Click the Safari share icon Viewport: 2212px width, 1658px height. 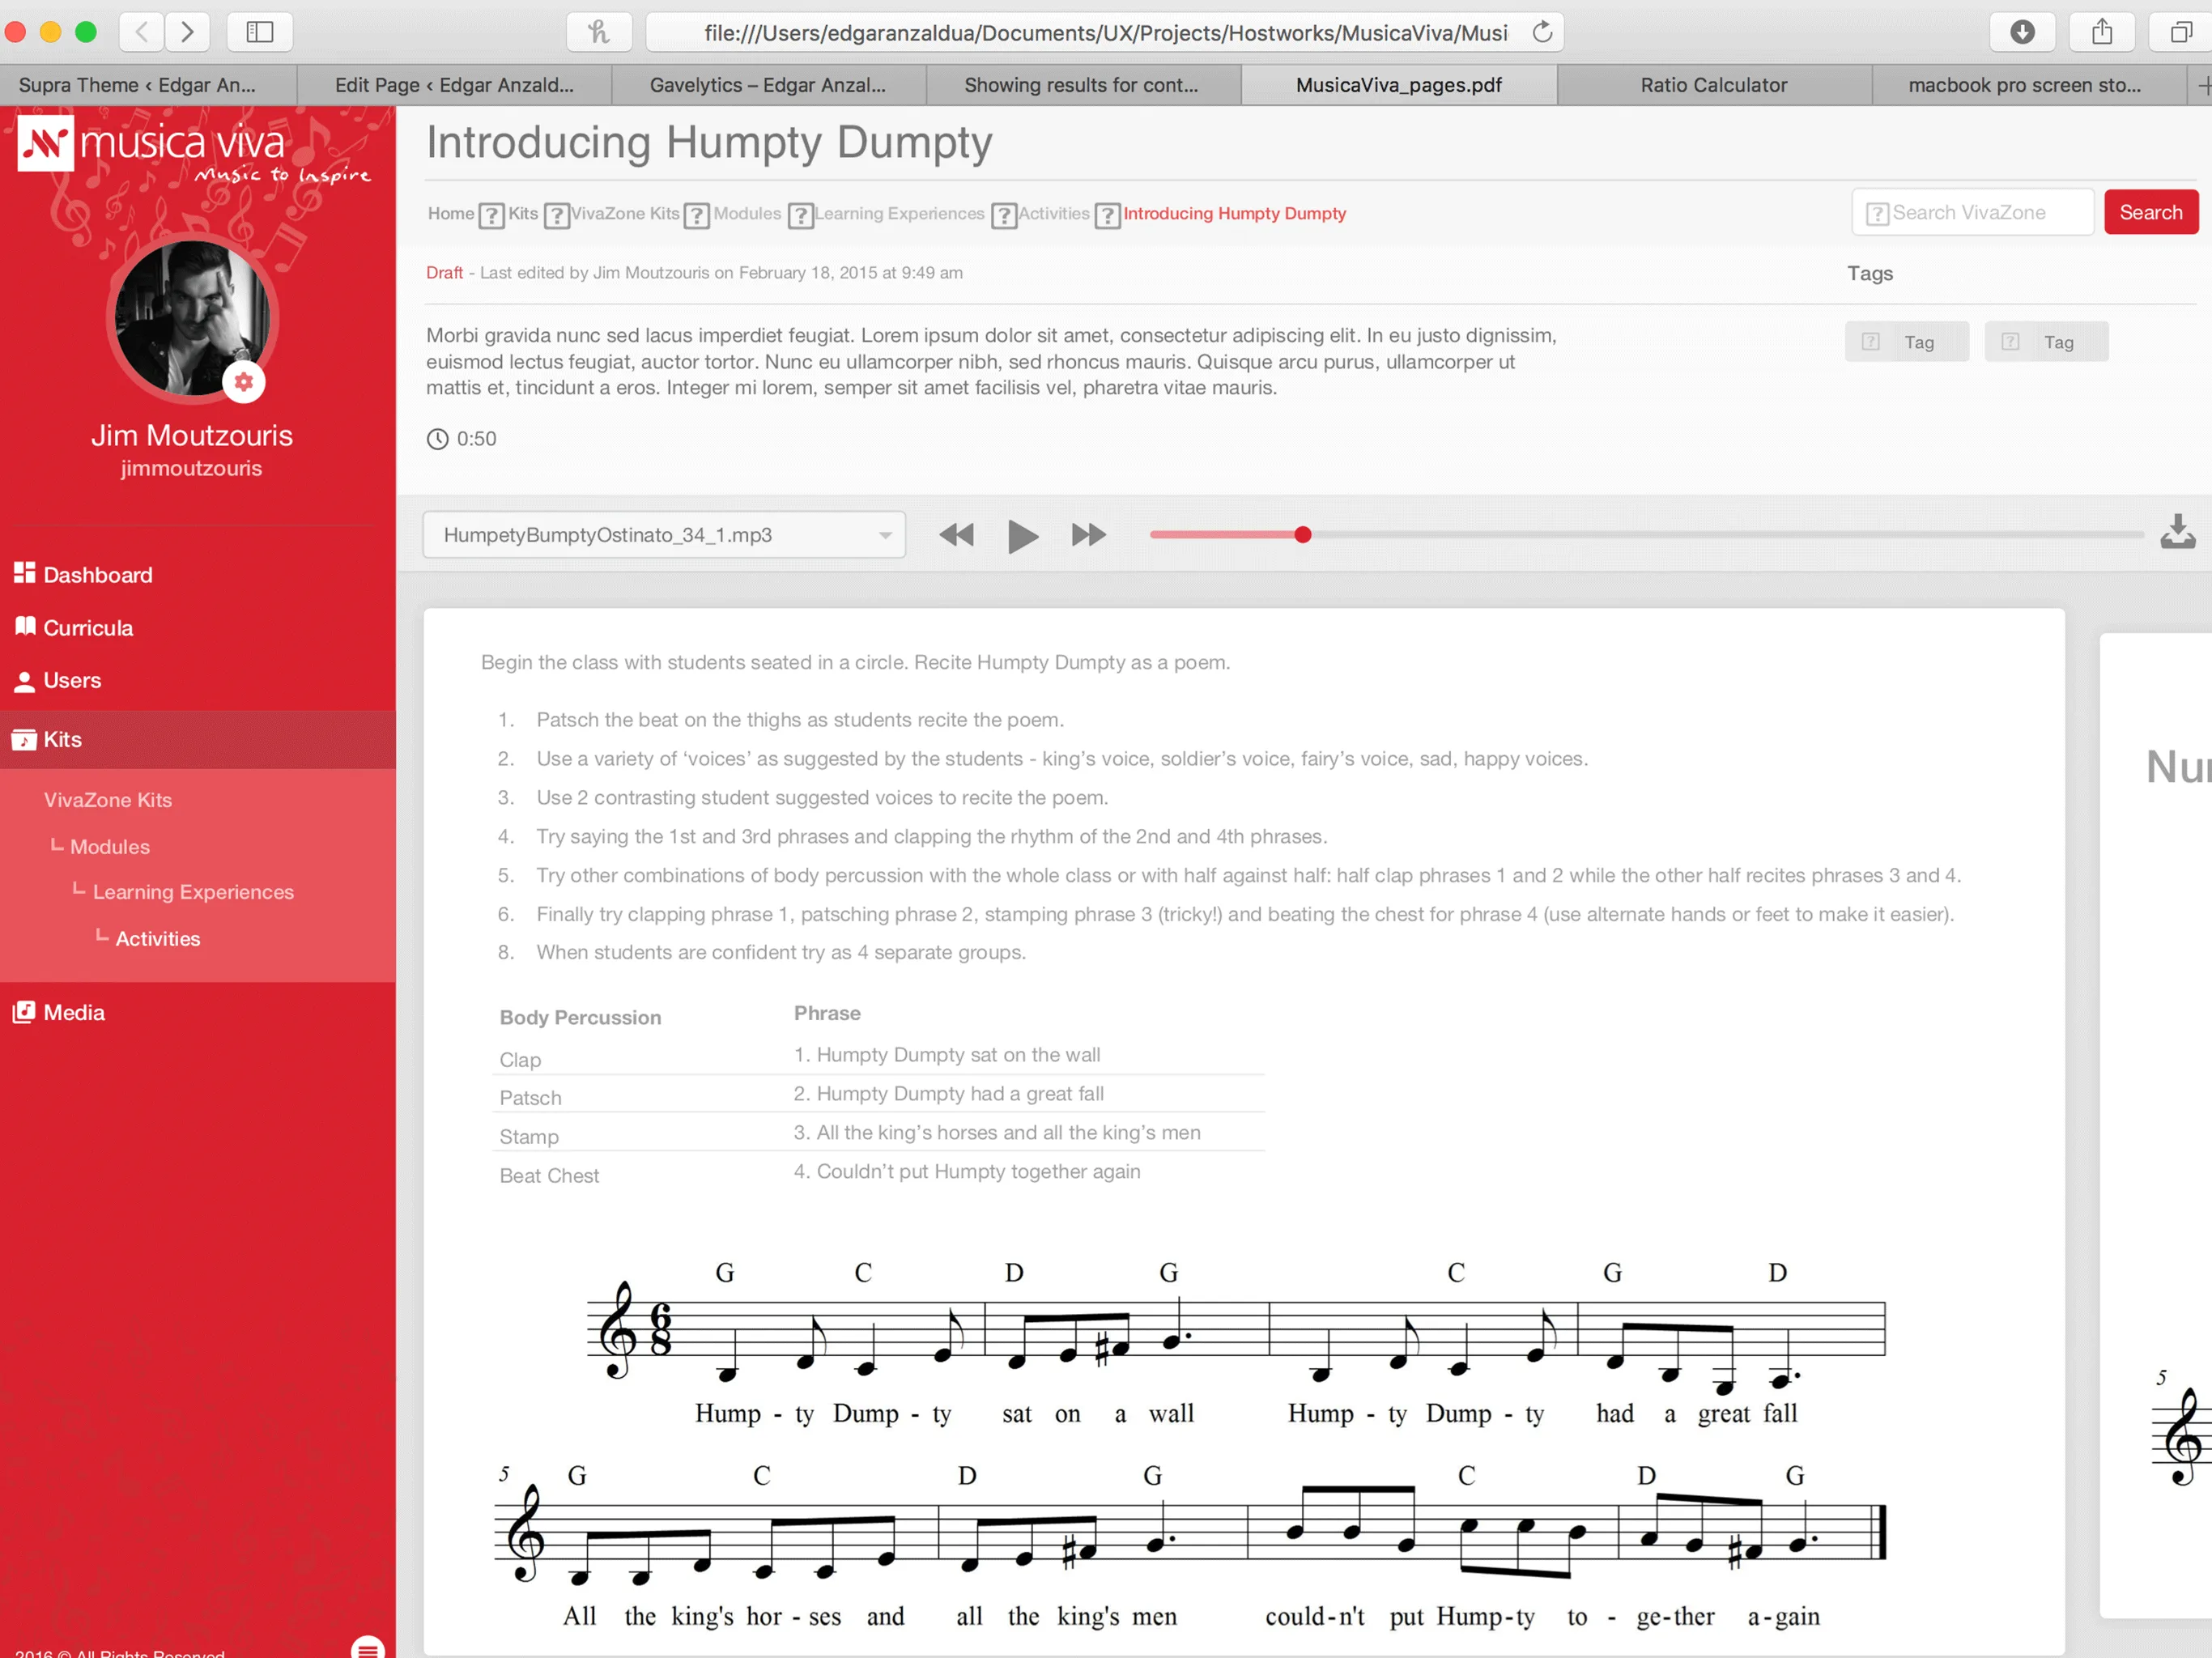coord(2101,32)
